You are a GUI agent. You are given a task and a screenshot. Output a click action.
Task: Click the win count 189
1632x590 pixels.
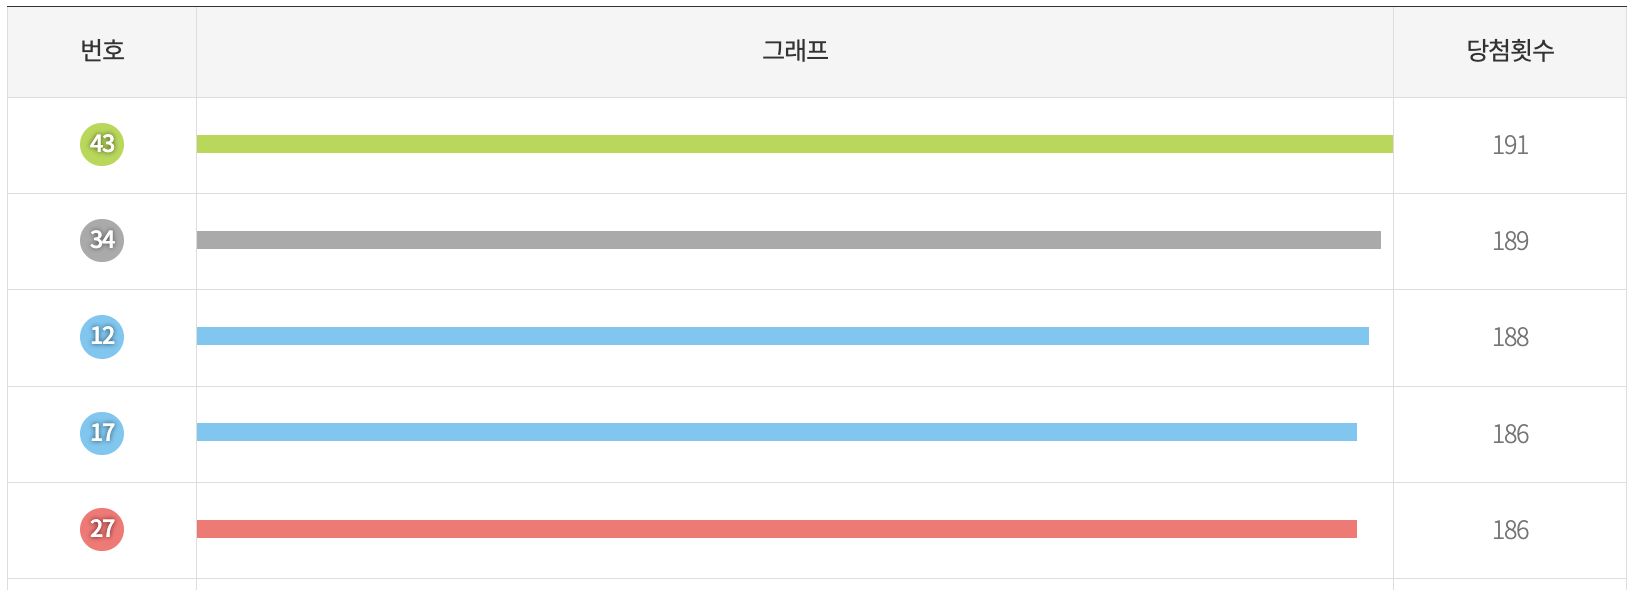[x=1510, y=241]
